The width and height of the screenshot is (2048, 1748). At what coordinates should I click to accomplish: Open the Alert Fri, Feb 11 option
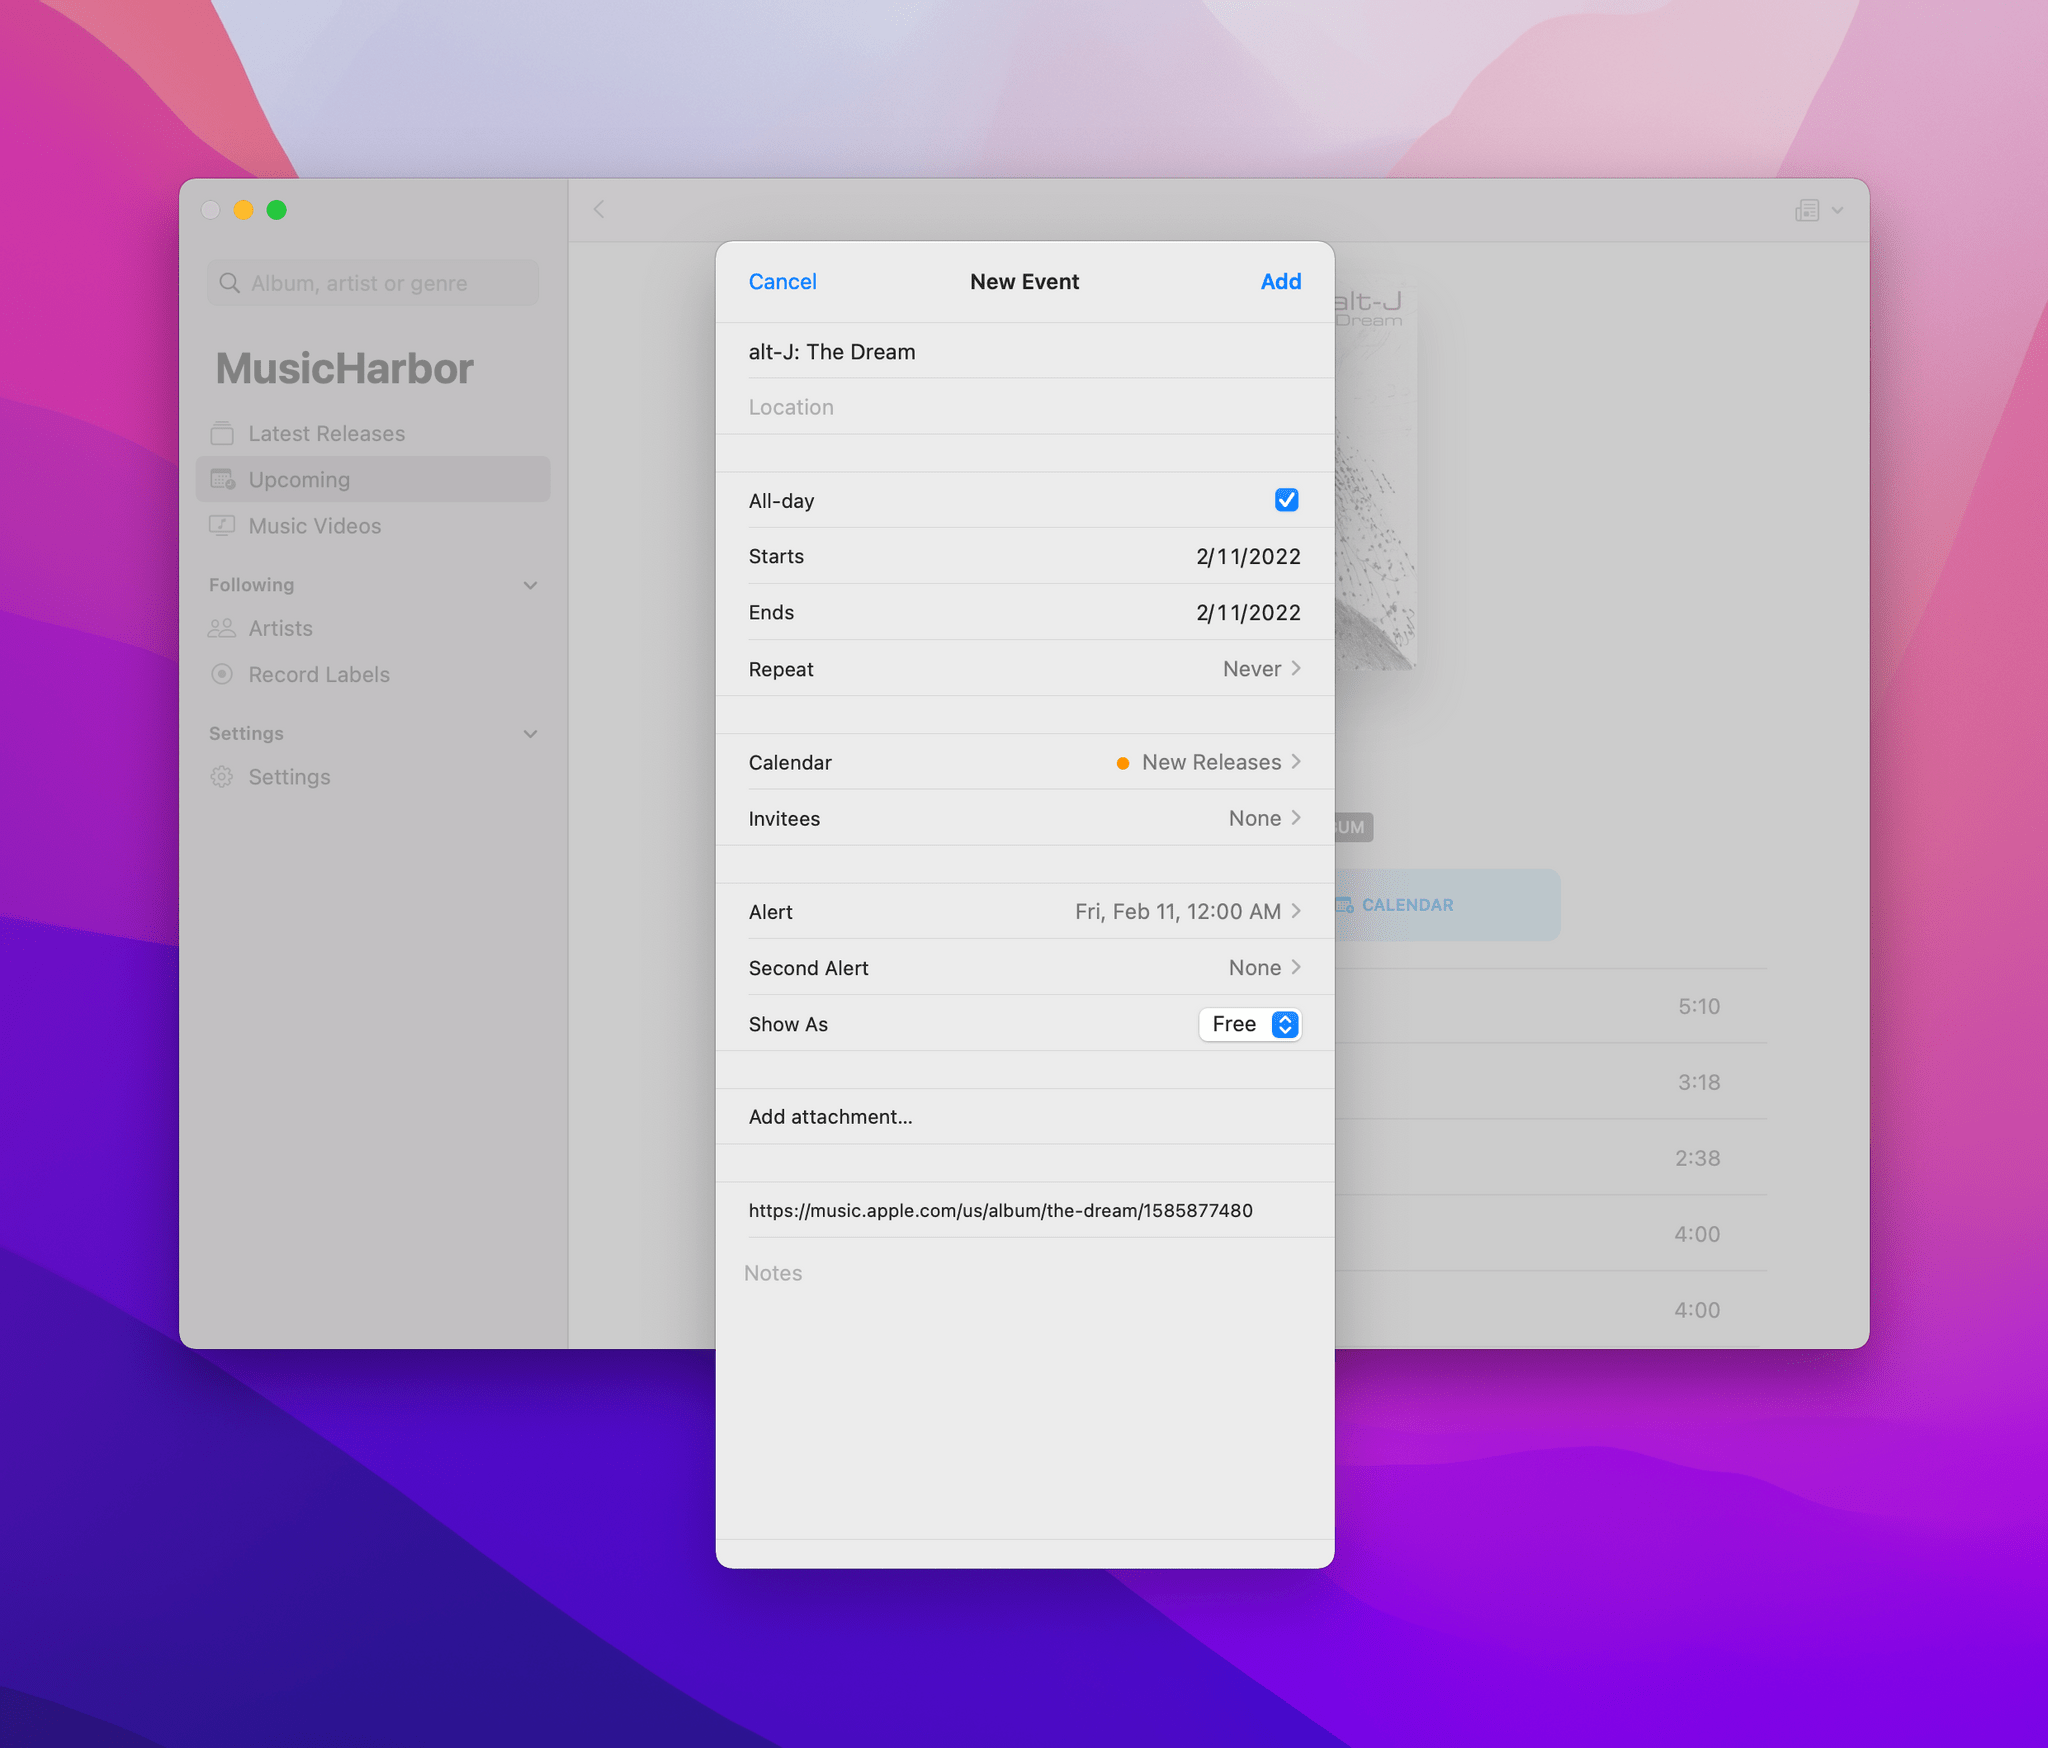pos(1188,911)
